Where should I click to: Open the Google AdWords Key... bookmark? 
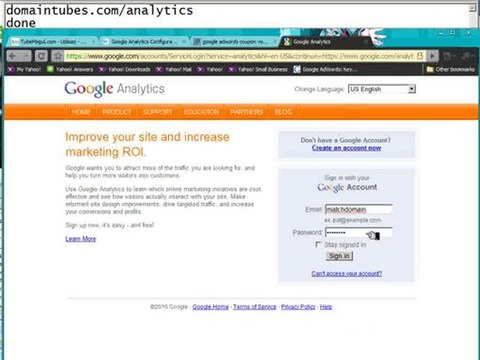tap(326, 69)
